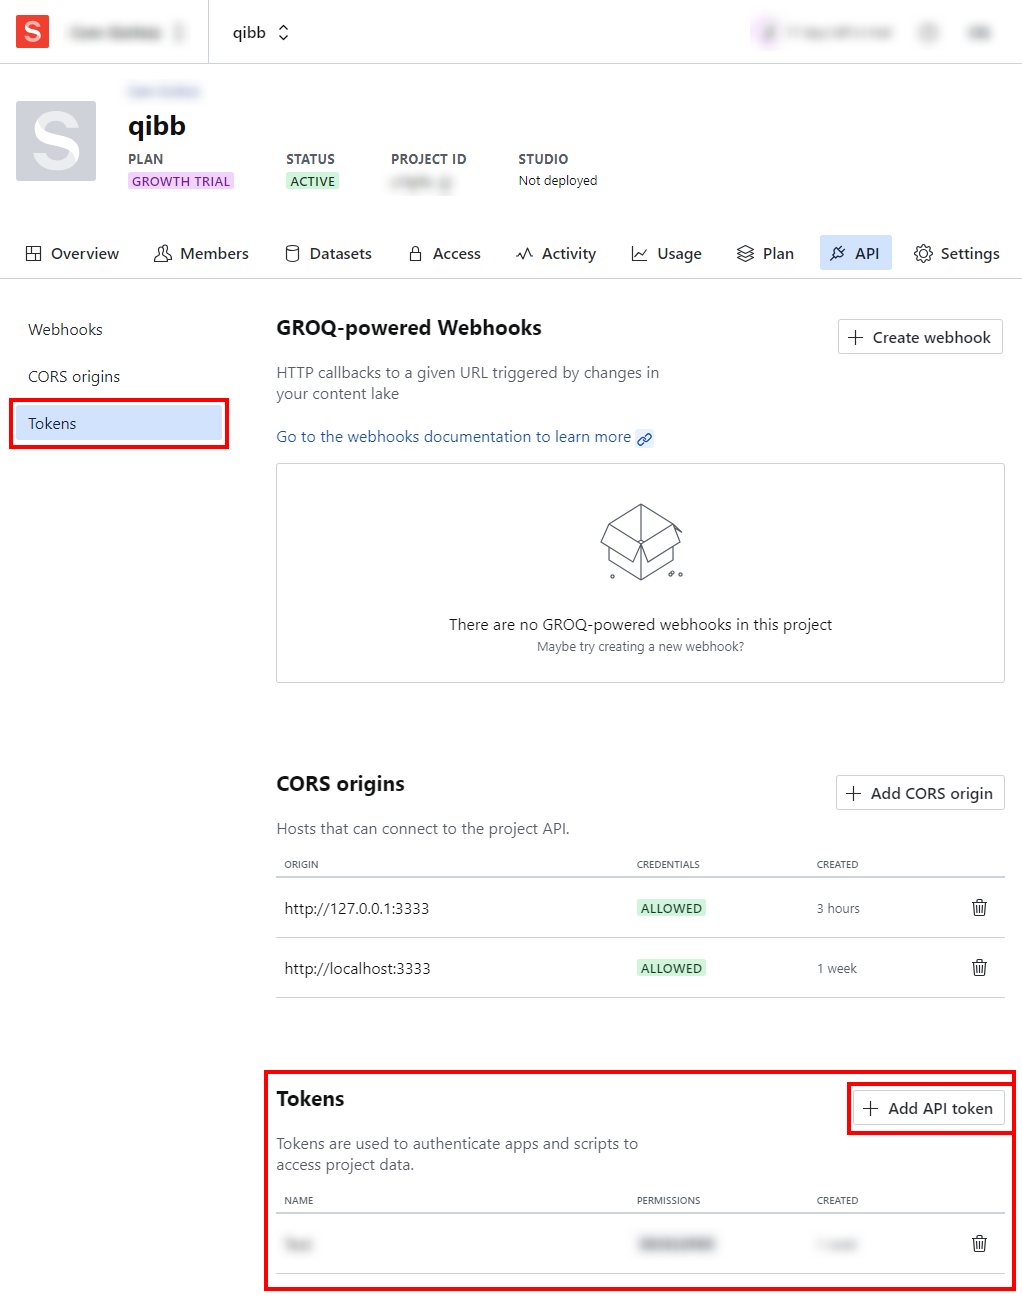Click the Create webhook button
Image resolution: width=1022 pixels, height=1303 pixels.
point(920,338)
